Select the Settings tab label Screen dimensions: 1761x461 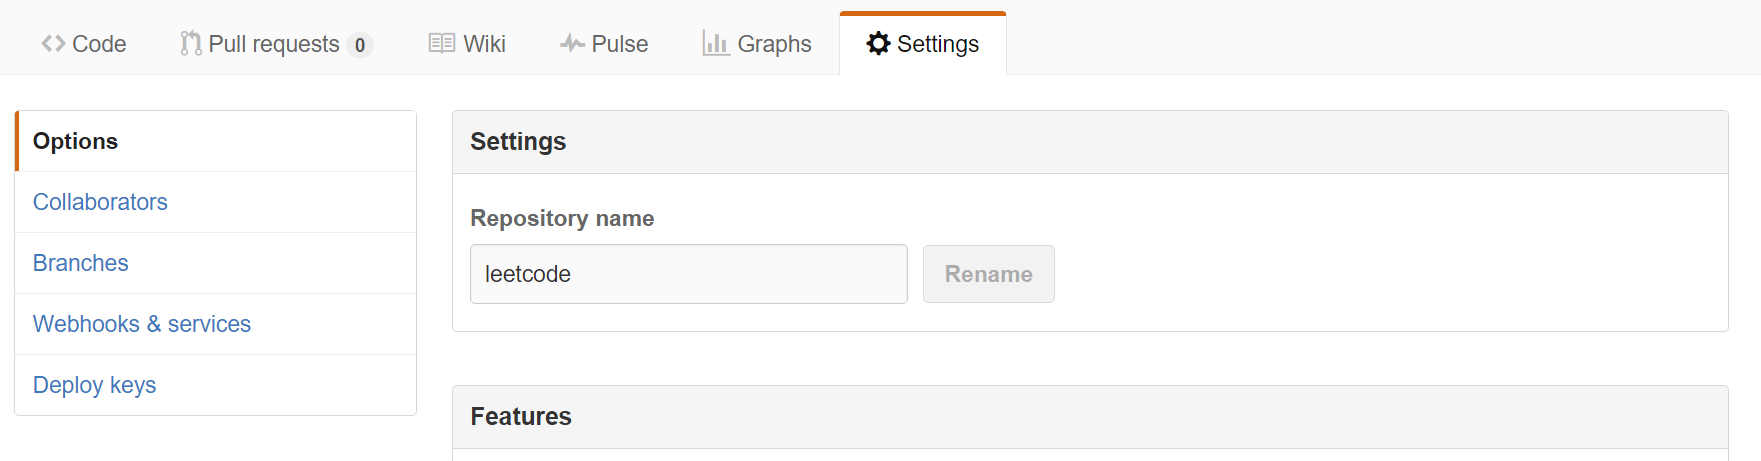pos(938,44)
